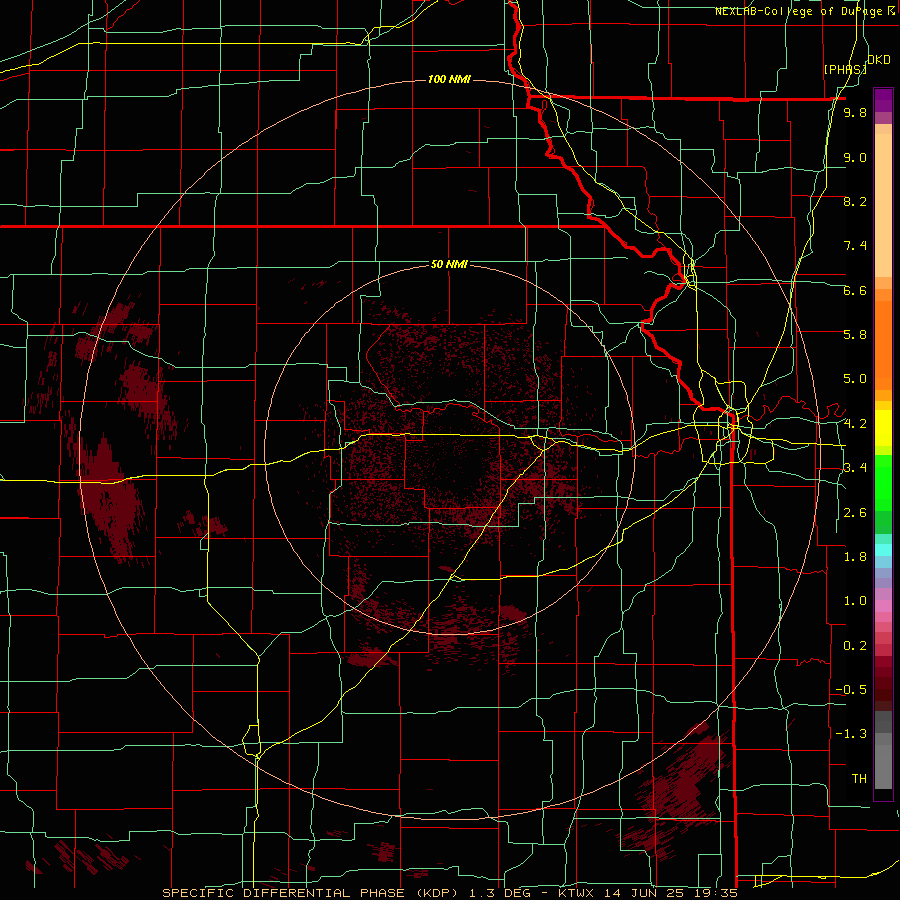Click the OKD label near the legend

tap(879, 60)
